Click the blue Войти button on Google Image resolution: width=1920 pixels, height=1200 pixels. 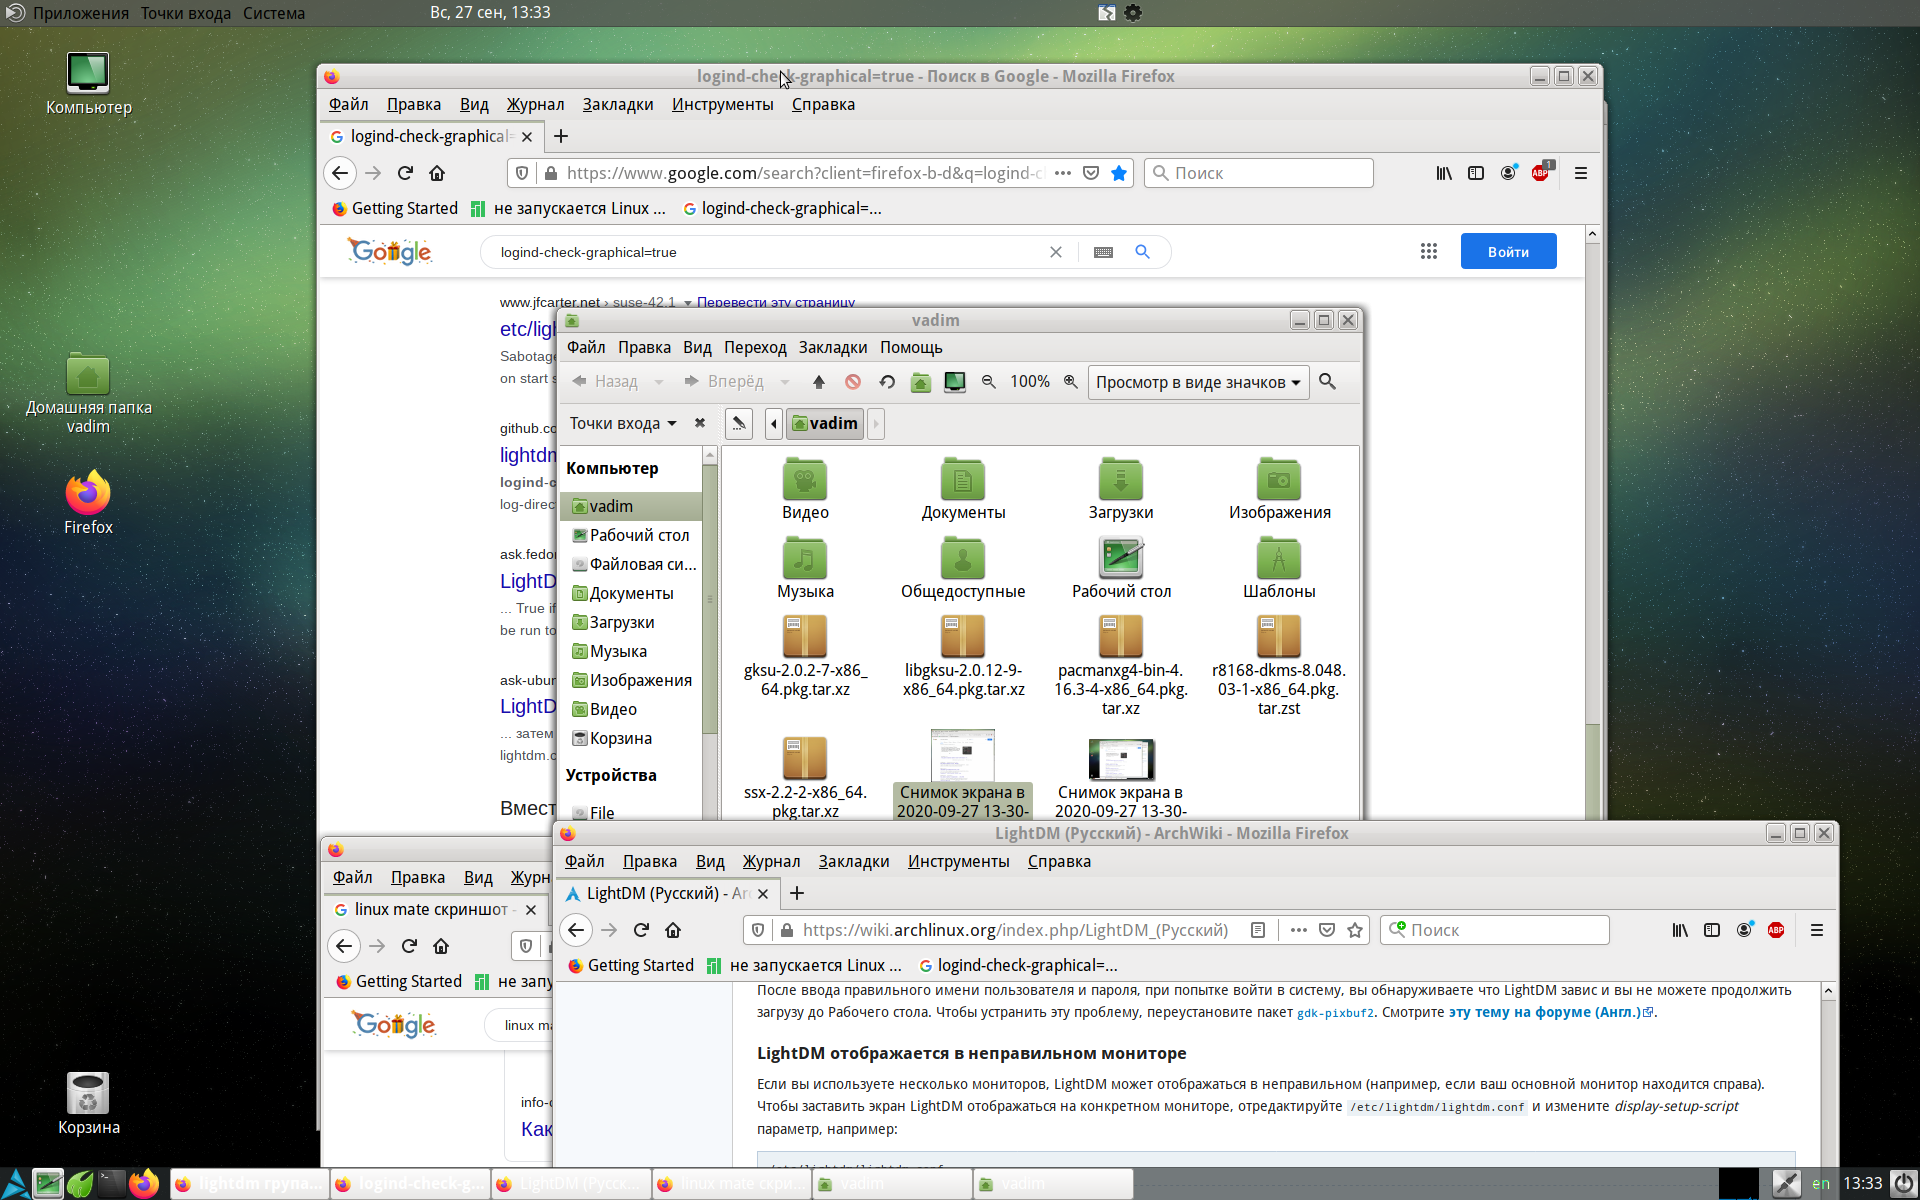pyautogui.click(x=1507, y=252)
